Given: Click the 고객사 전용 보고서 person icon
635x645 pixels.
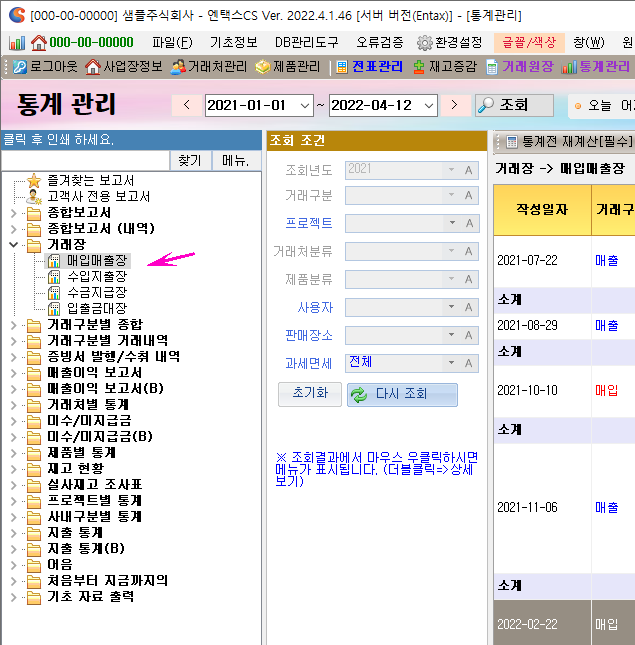Looking at the screenshot, I should [34, 197].
